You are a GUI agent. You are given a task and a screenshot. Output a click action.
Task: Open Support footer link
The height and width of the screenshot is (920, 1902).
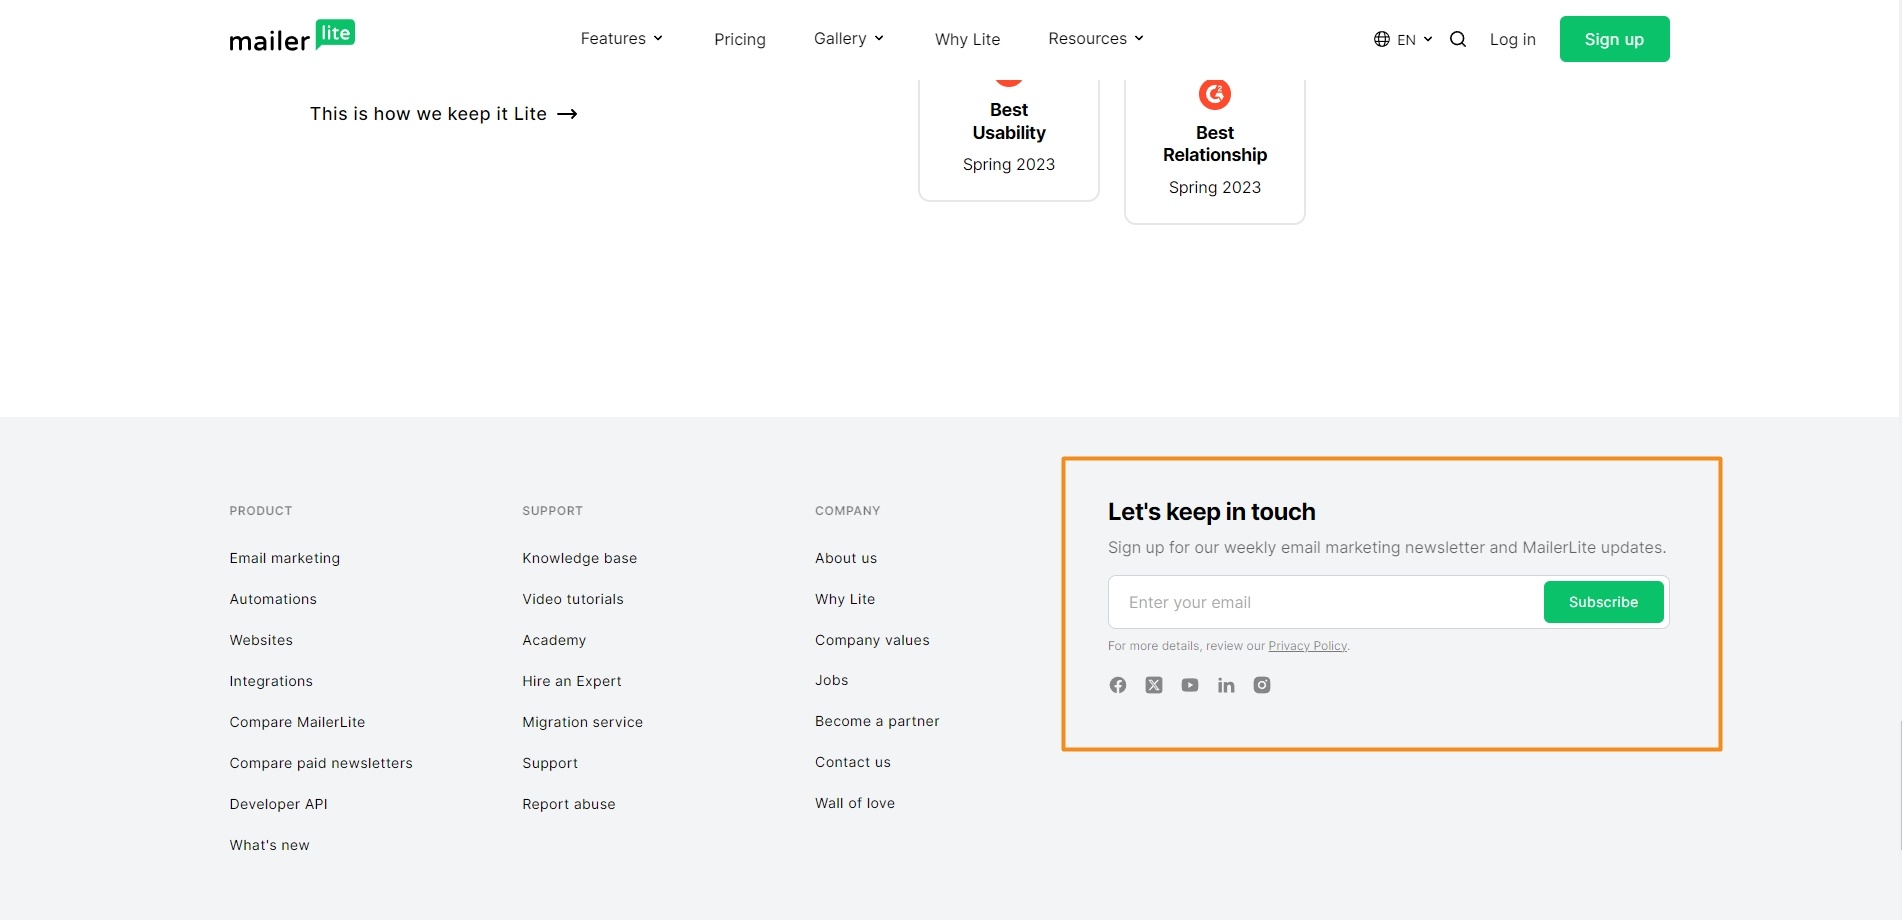click(x=550, y=763)
